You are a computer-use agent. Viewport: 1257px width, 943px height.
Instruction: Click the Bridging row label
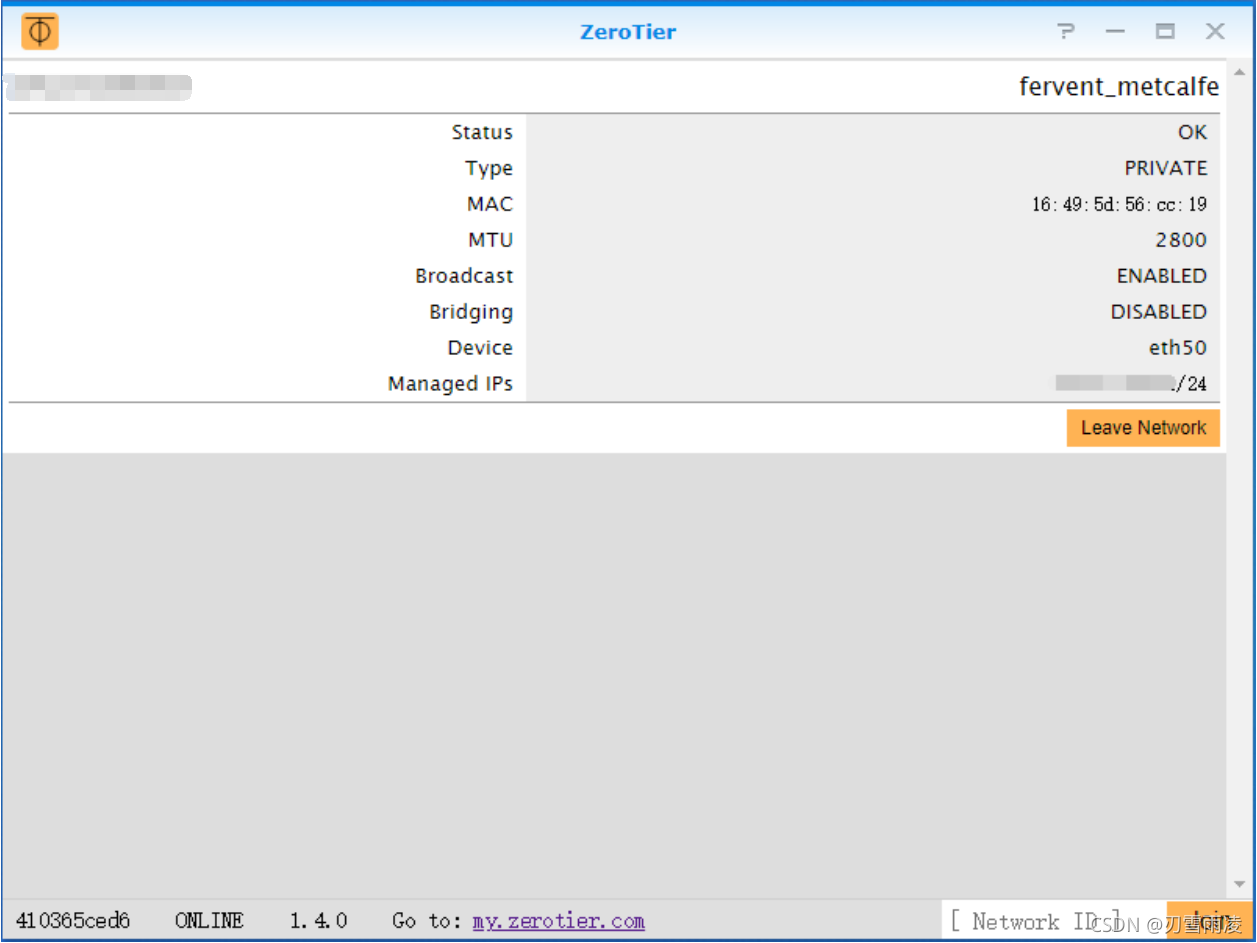[471, 312]
